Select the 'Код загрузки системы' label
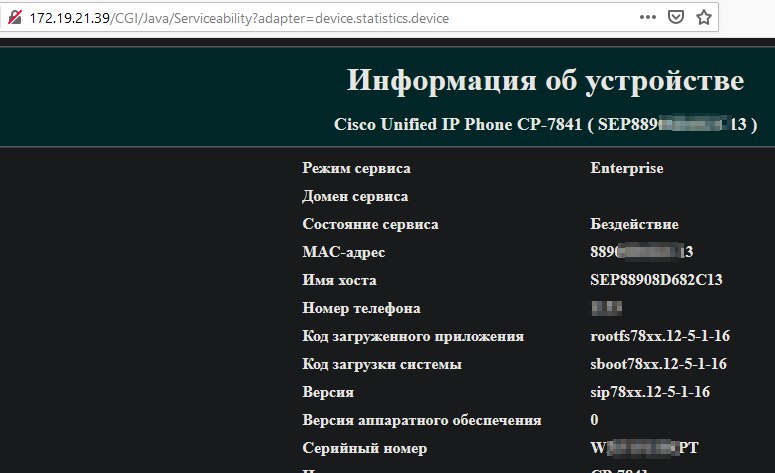 [382, 364]
